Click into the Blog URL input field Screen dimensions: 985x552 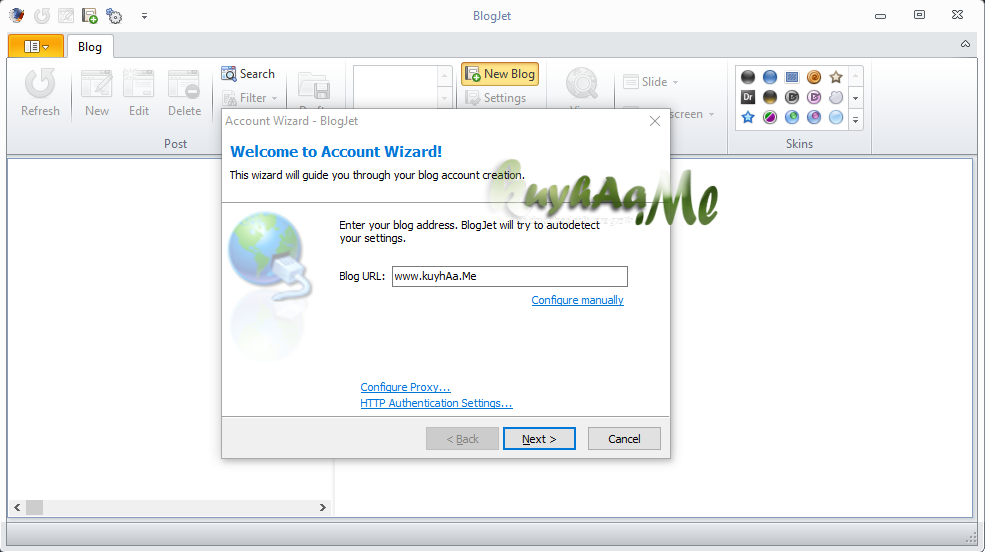pos(509,276)
